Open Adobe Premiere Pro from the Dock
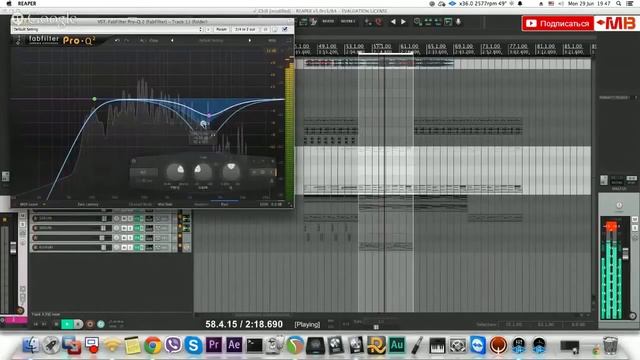Image resolution: width=640 pixels, height=360 pixels. [x=213, y=345]
